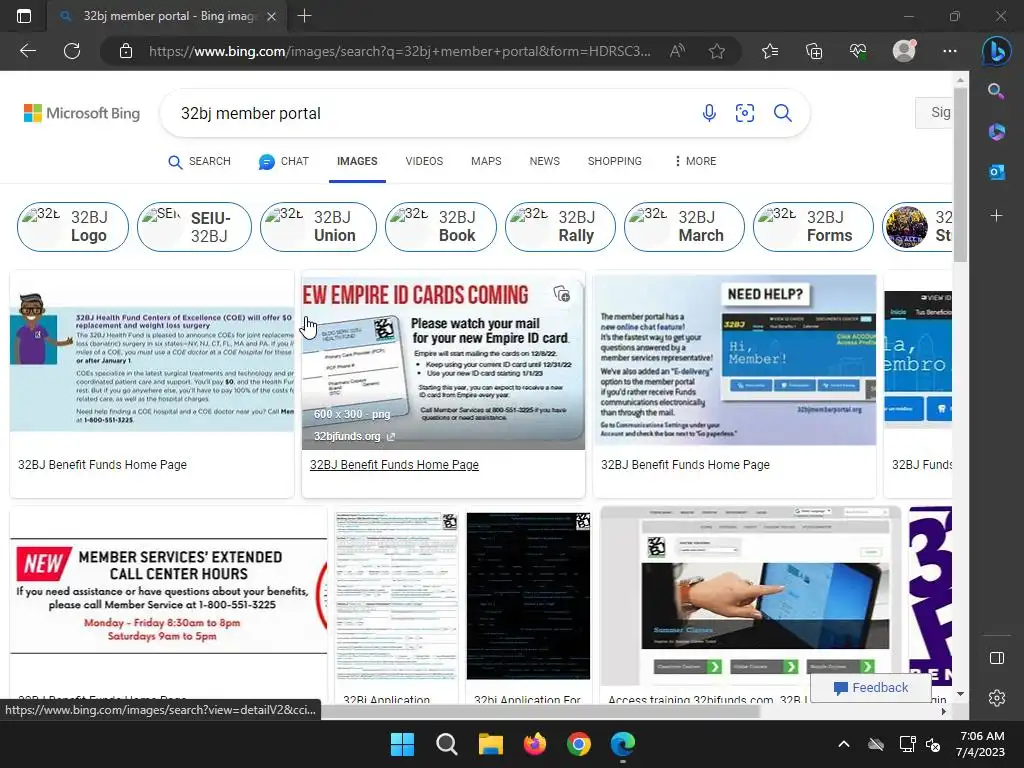Open underlined 32BJ Benefit Funds Home Page link

(x=394, y=464)
